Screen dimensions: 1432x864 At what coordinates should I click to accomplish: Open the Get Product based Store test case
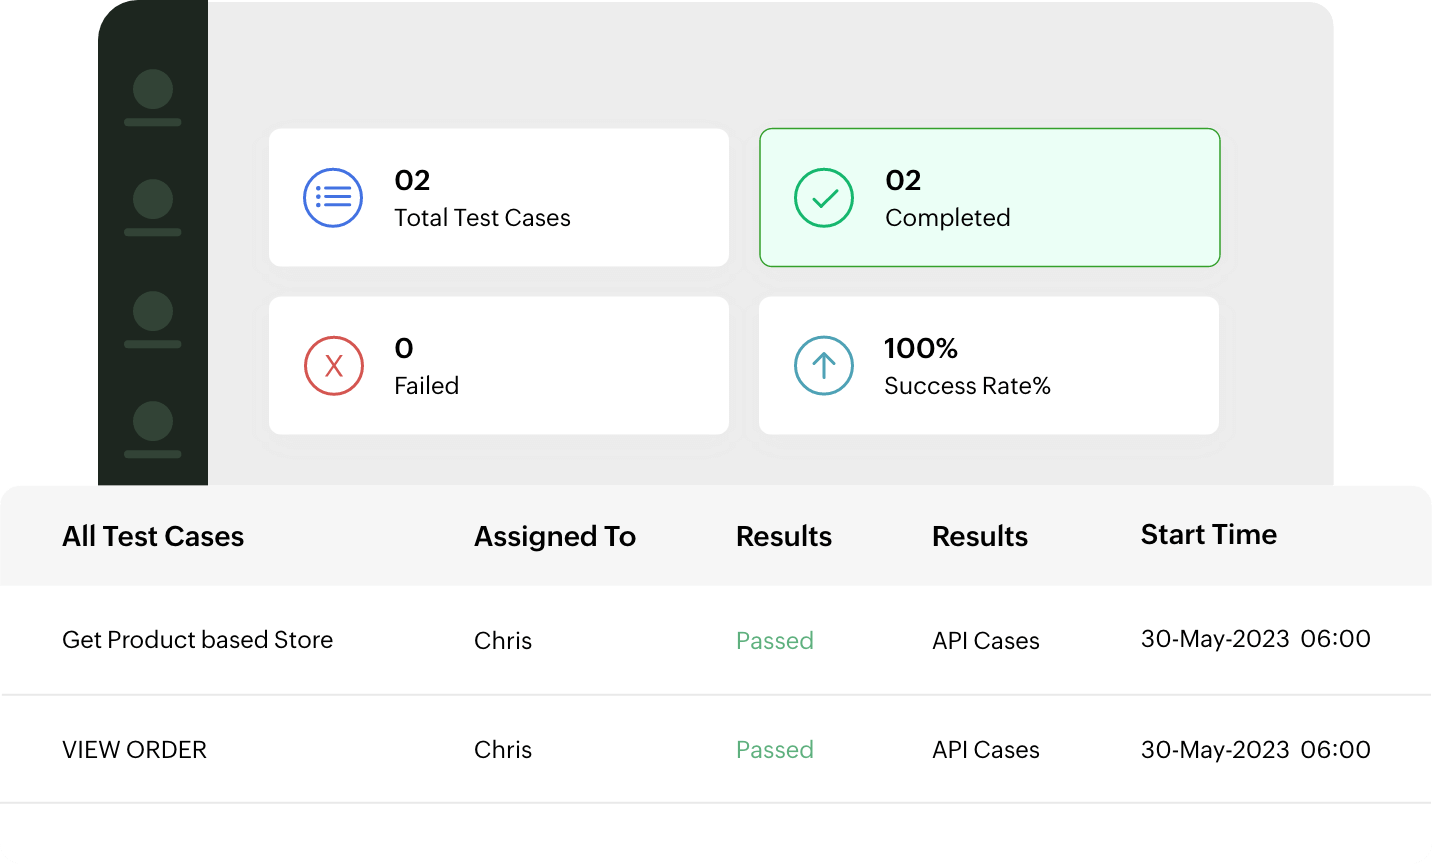pos(197,640)
